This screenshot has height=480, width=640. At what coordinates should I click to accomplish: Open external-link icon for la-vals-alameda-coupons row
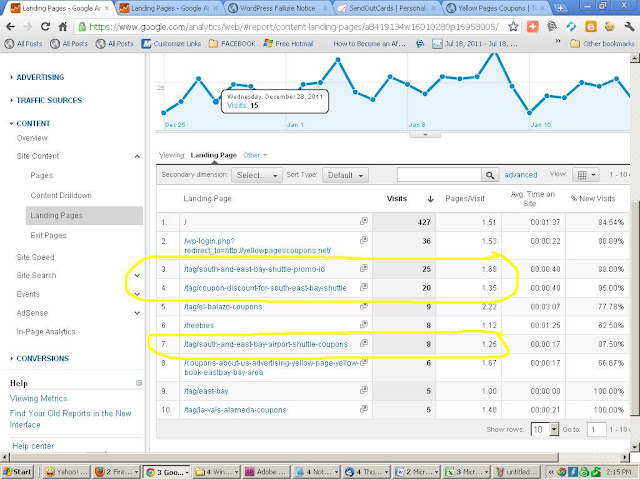364,409
